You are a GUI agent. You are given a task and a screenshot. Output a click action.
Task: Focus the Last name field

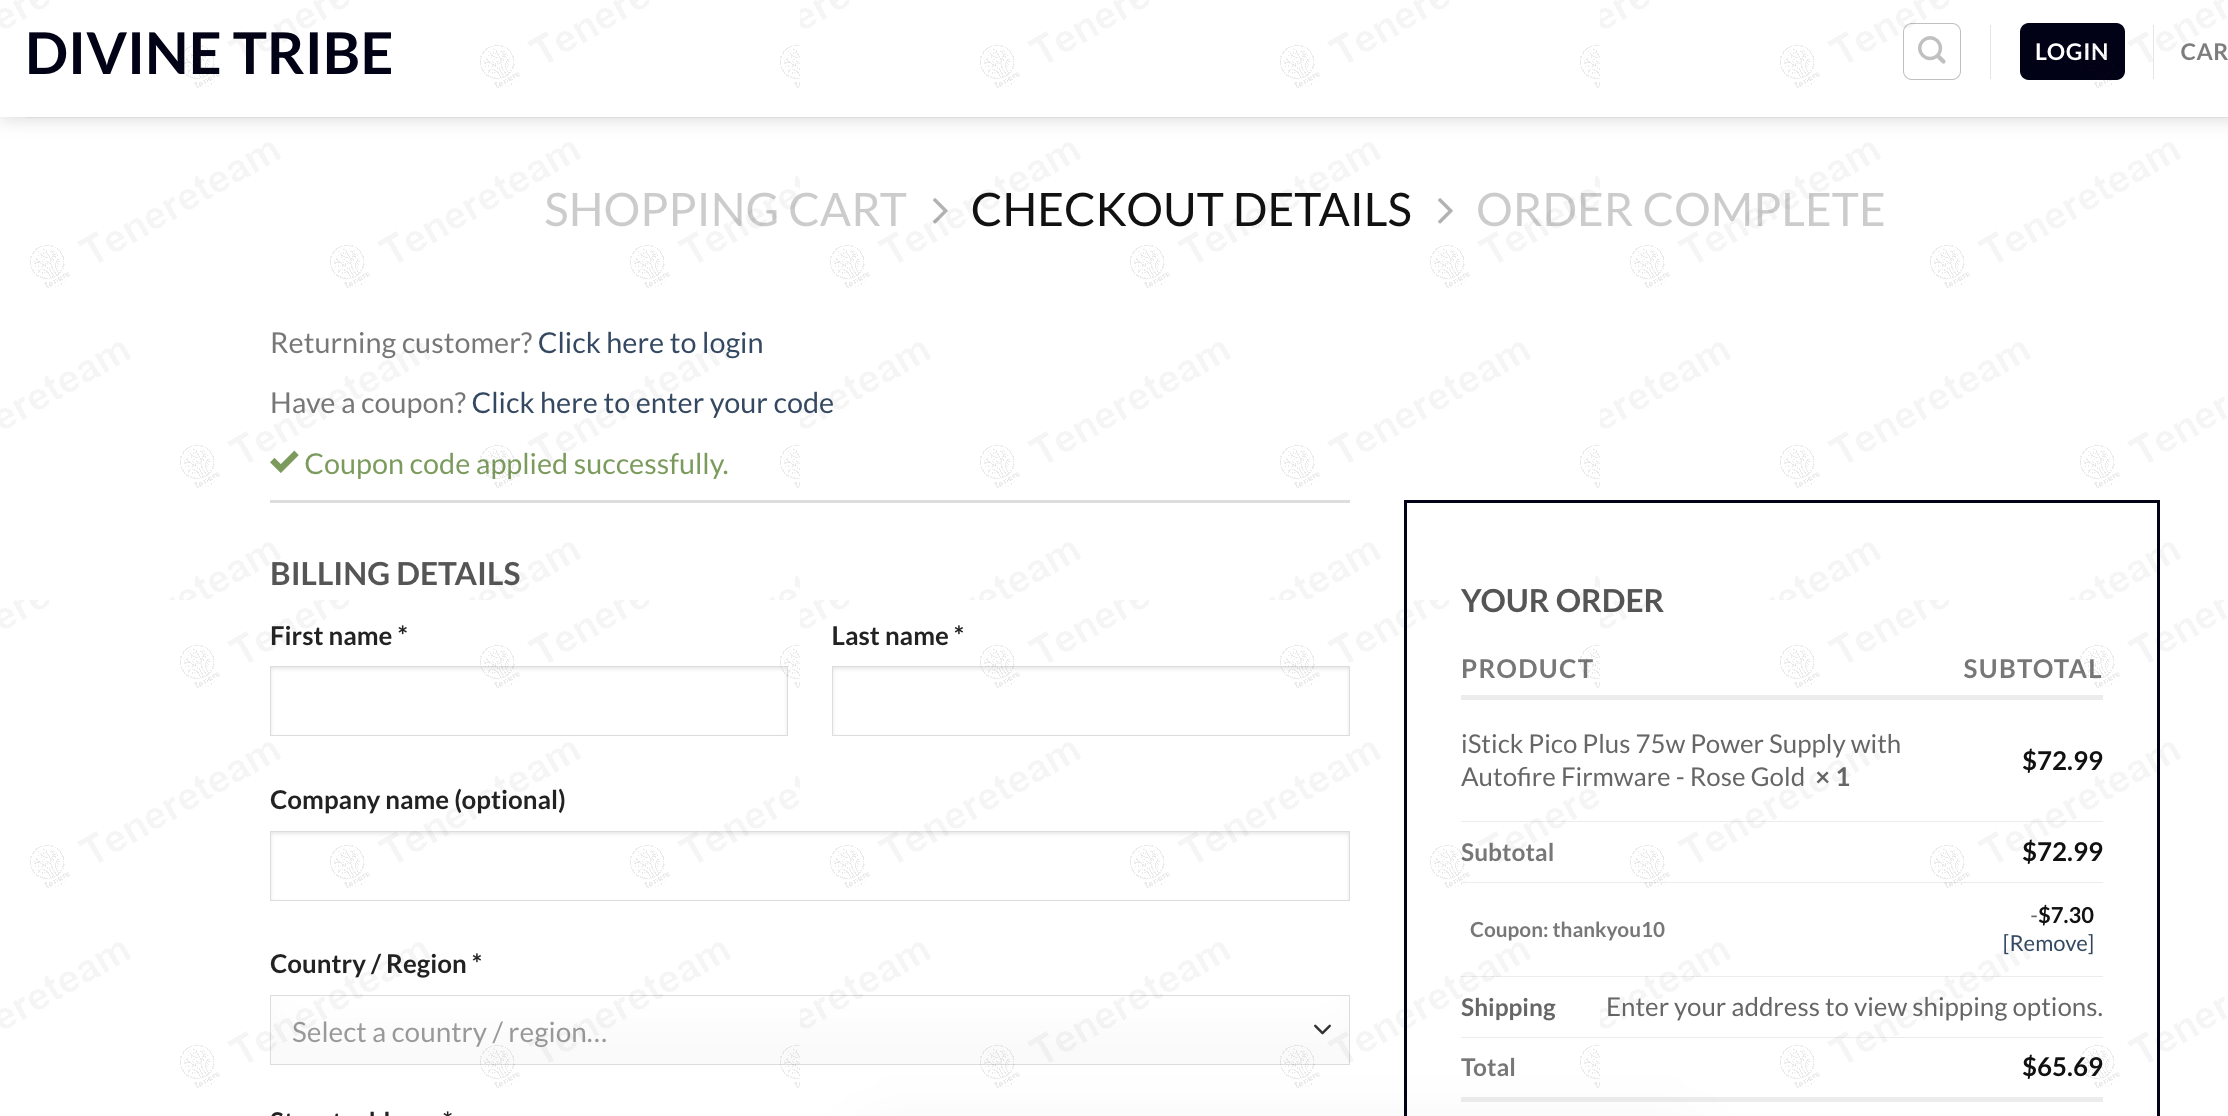[1090, 701]
